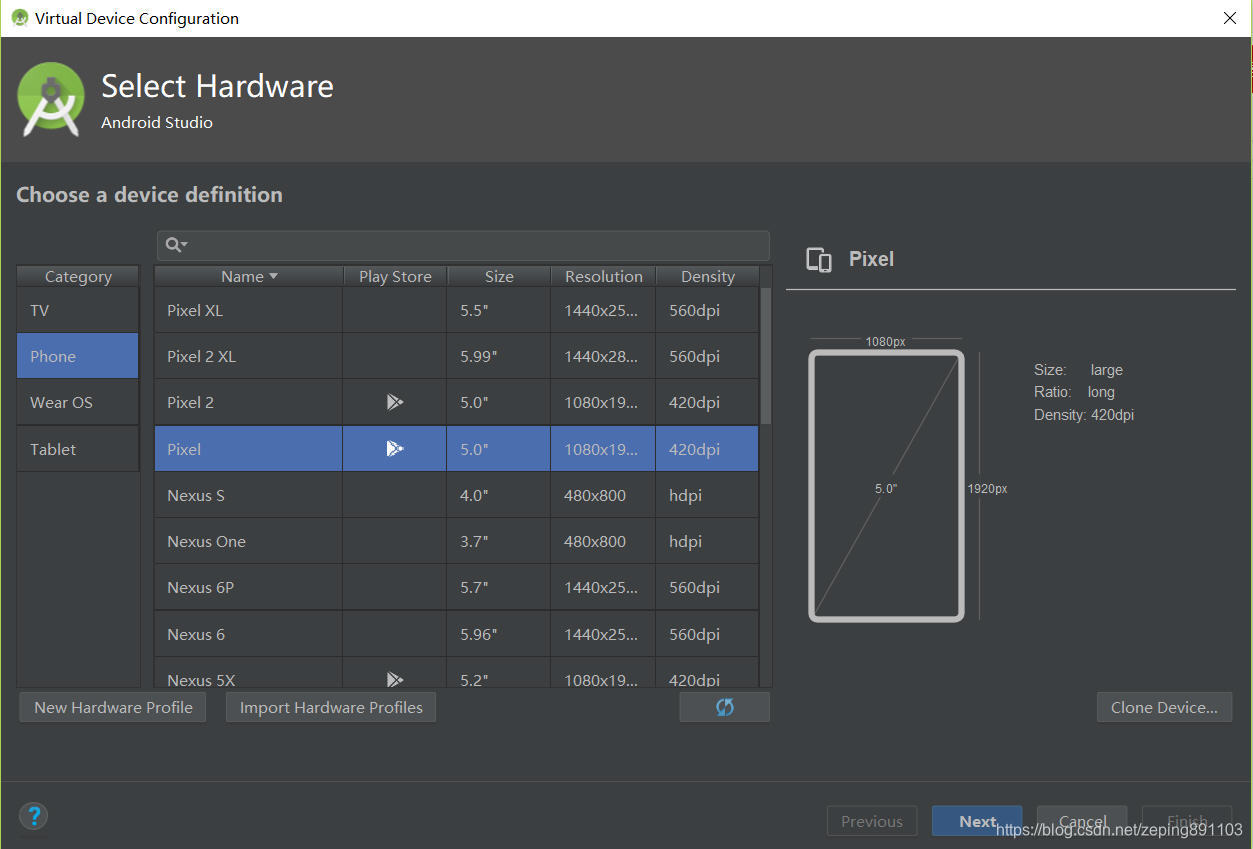Select the Phone category
Viewport: 1253px width, 849px height.
tap(78, 356)
